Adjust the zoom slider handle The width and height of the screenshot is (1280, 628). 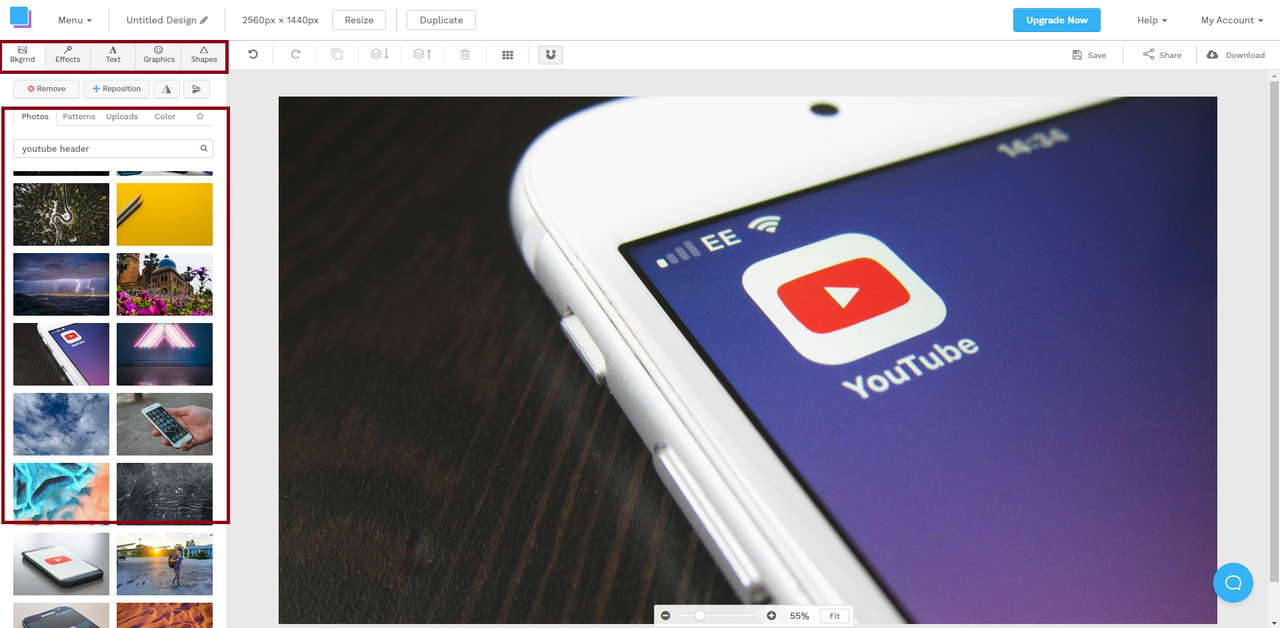click(x=699, y=616)
